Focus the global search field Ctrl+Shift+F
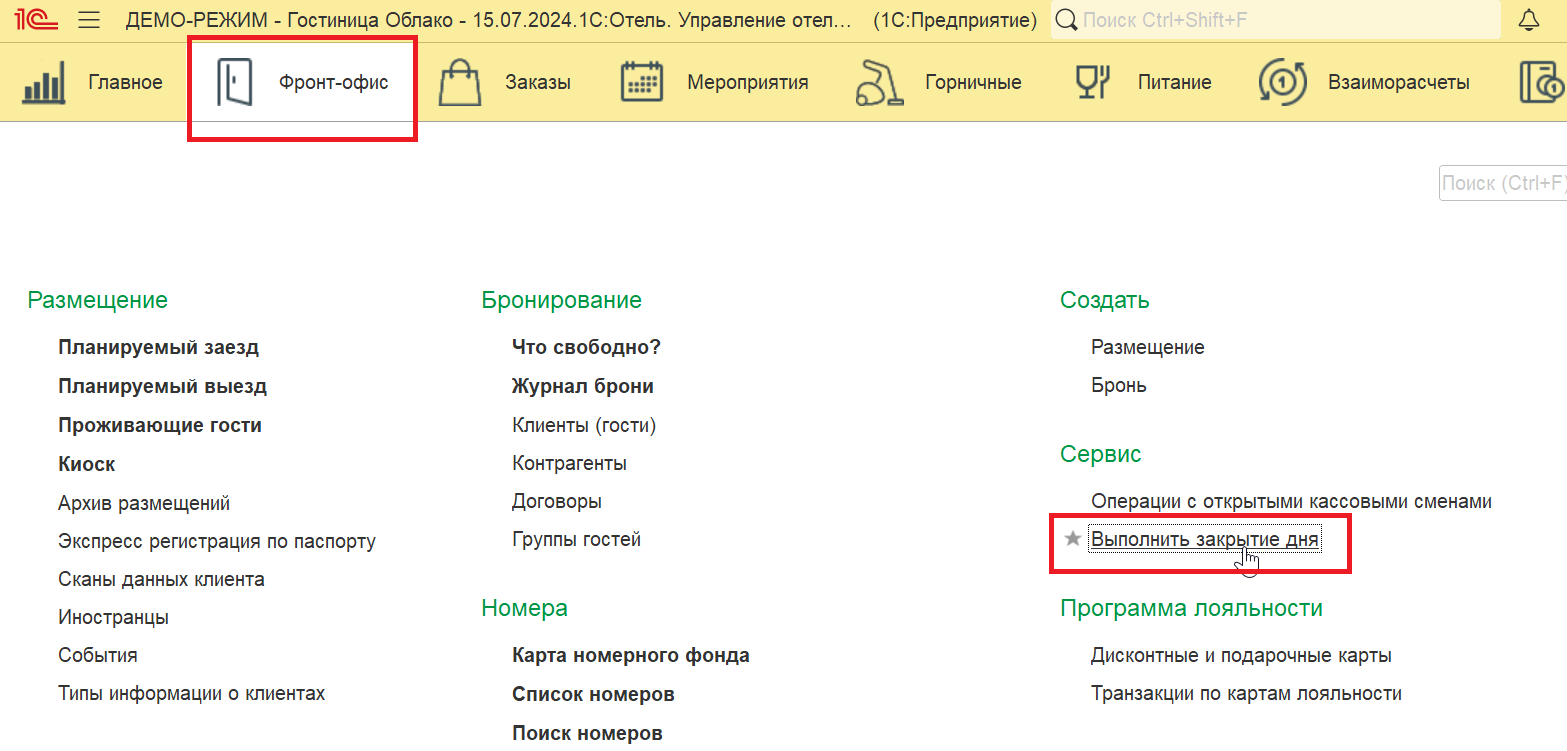Screen dimensions: 1567x751 click(1276, 20)
